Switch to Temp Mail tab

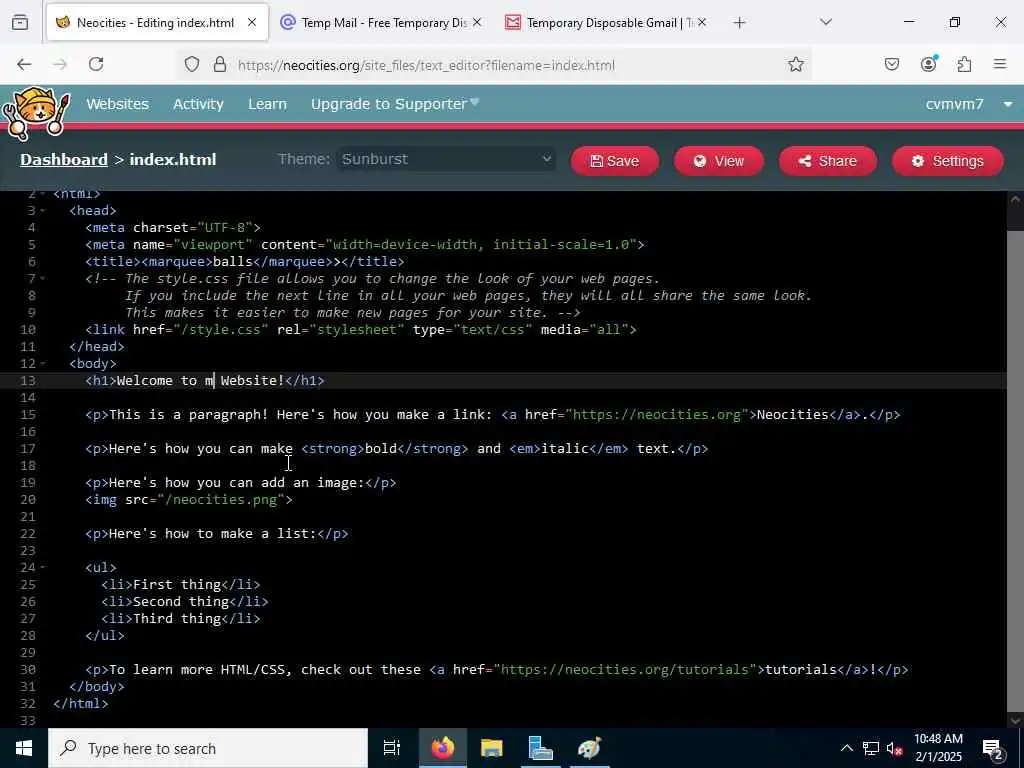(x=382, y=23)
